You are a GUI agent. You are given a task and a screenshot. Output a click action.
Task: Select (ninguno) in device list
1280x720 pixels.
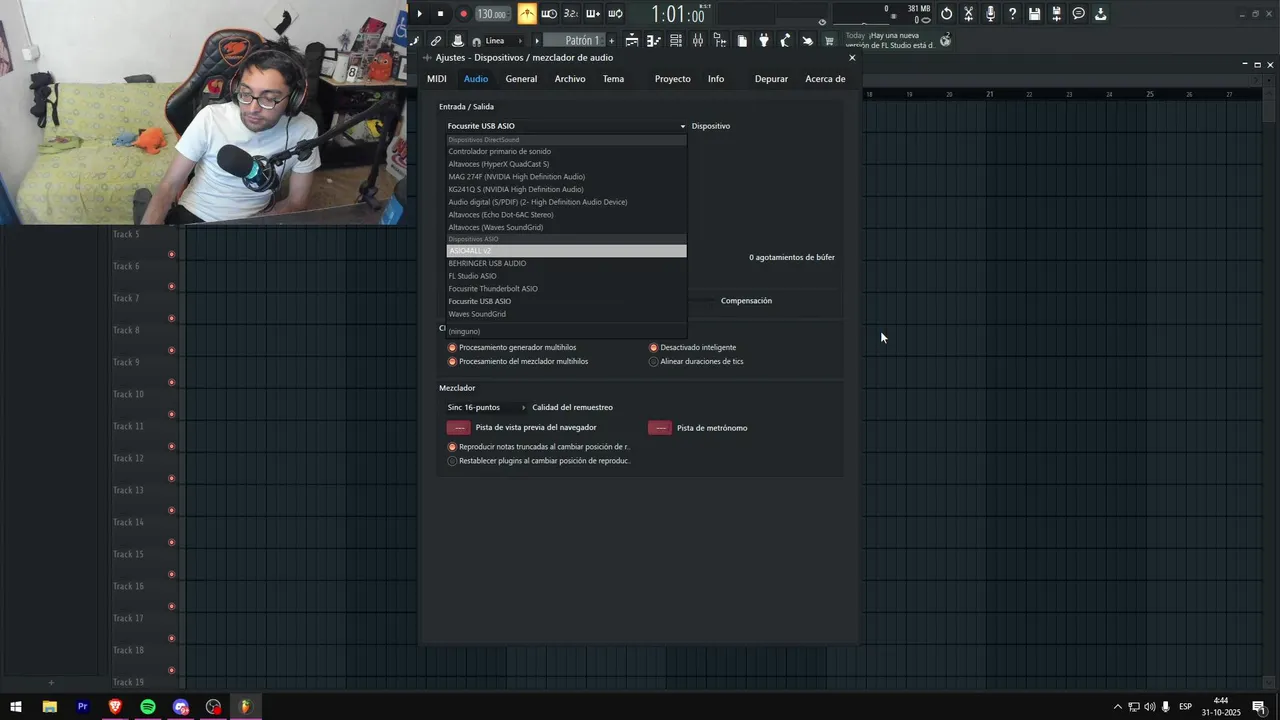point(566,331)
